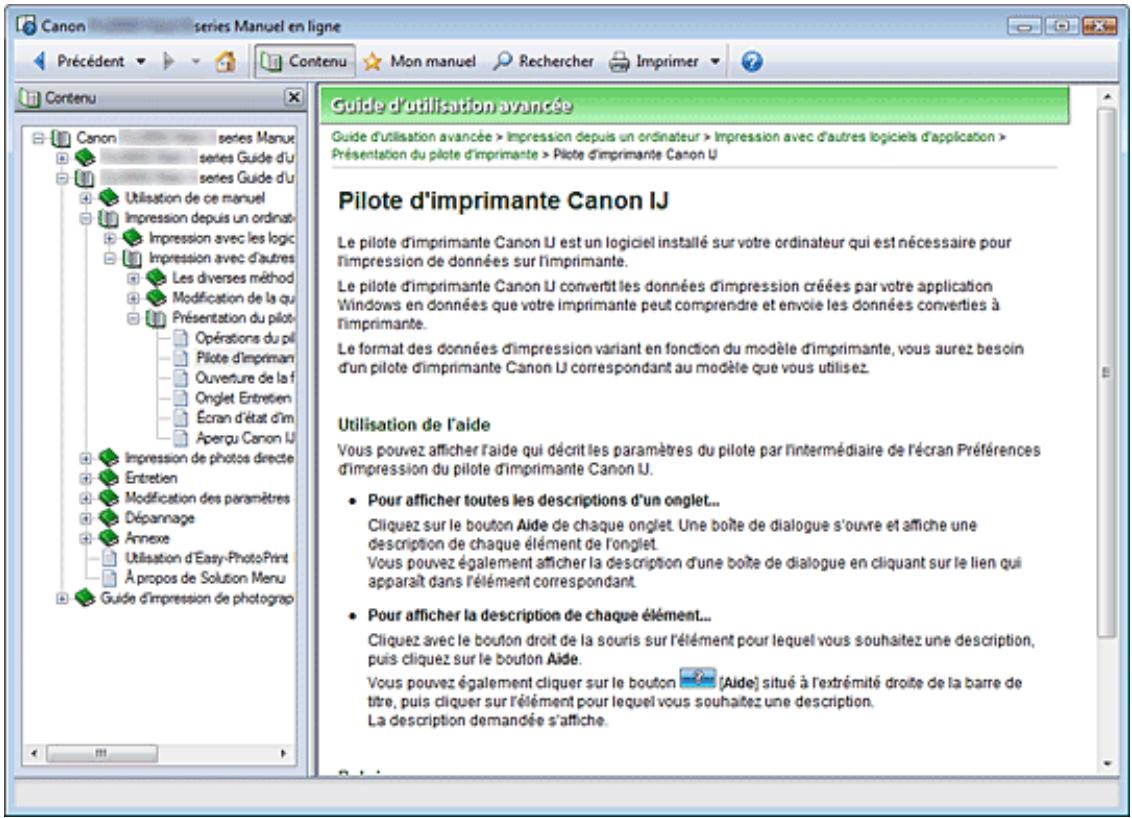
Task: Expand the first series Guide node
Action: pos(62,157)
